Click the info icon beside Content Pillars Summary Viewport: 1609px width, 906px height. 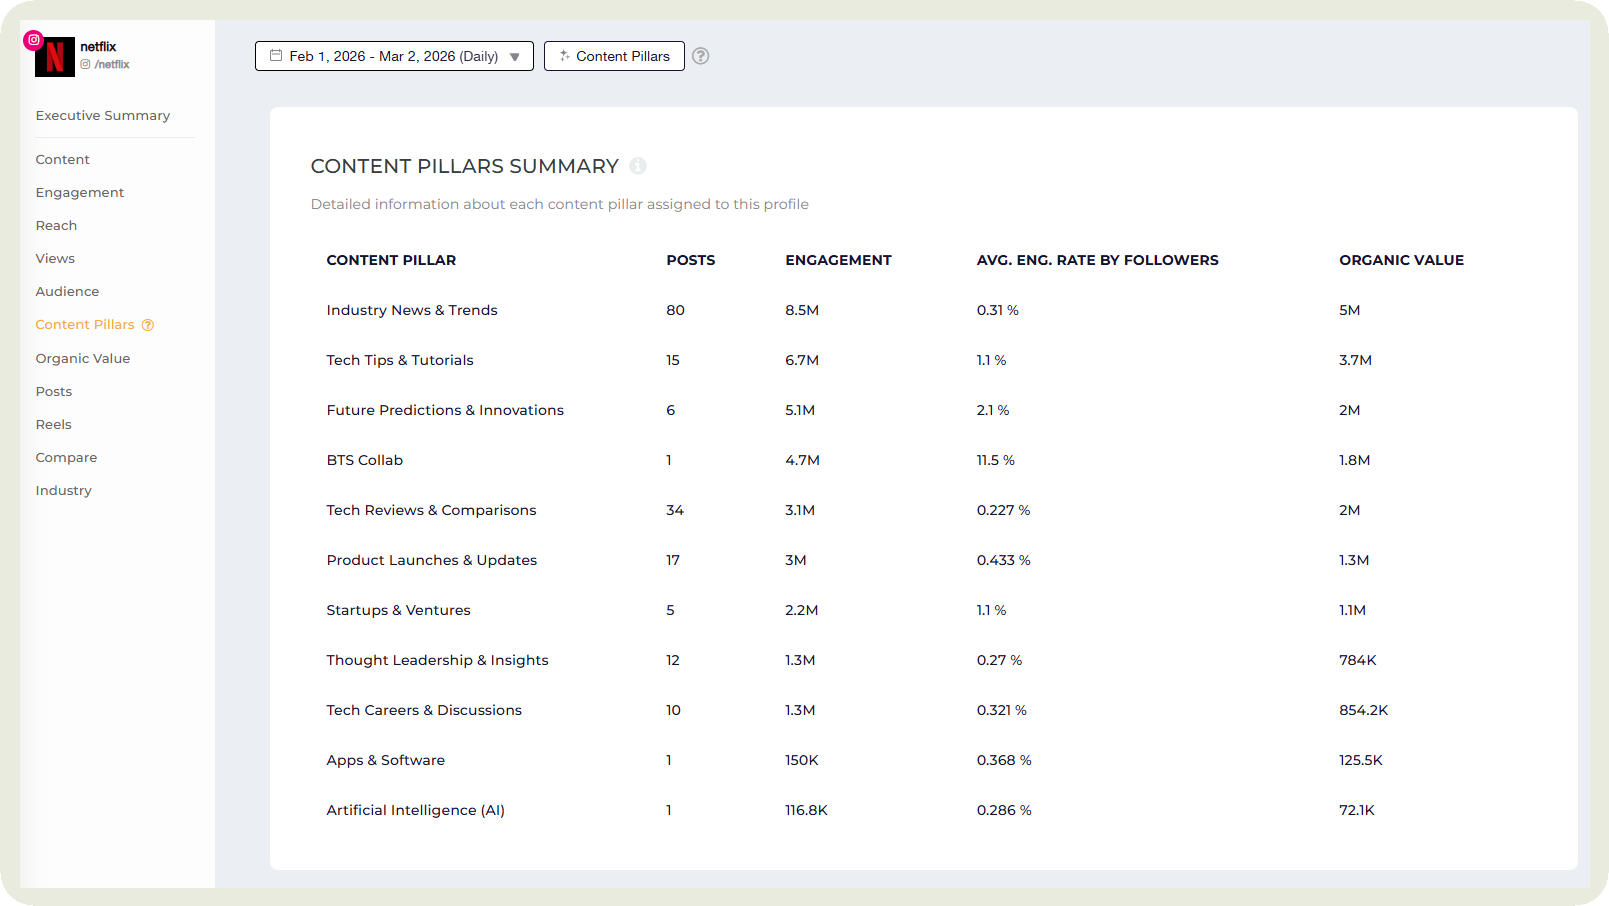[638, 166]
